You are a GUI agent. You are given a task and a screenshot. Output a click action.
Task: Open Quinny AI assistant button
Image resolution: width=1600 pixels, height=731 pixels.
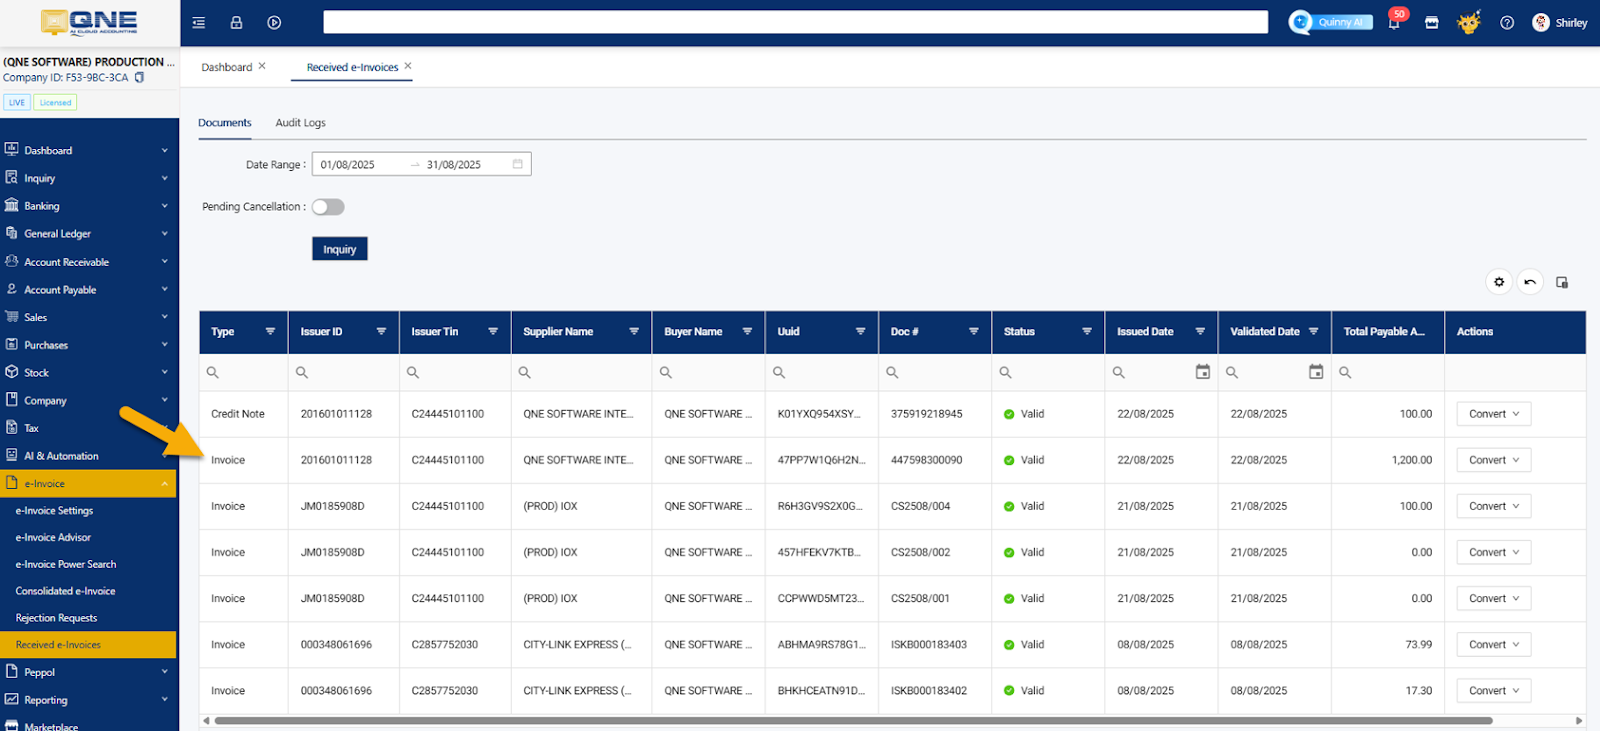coord(1331,22)
